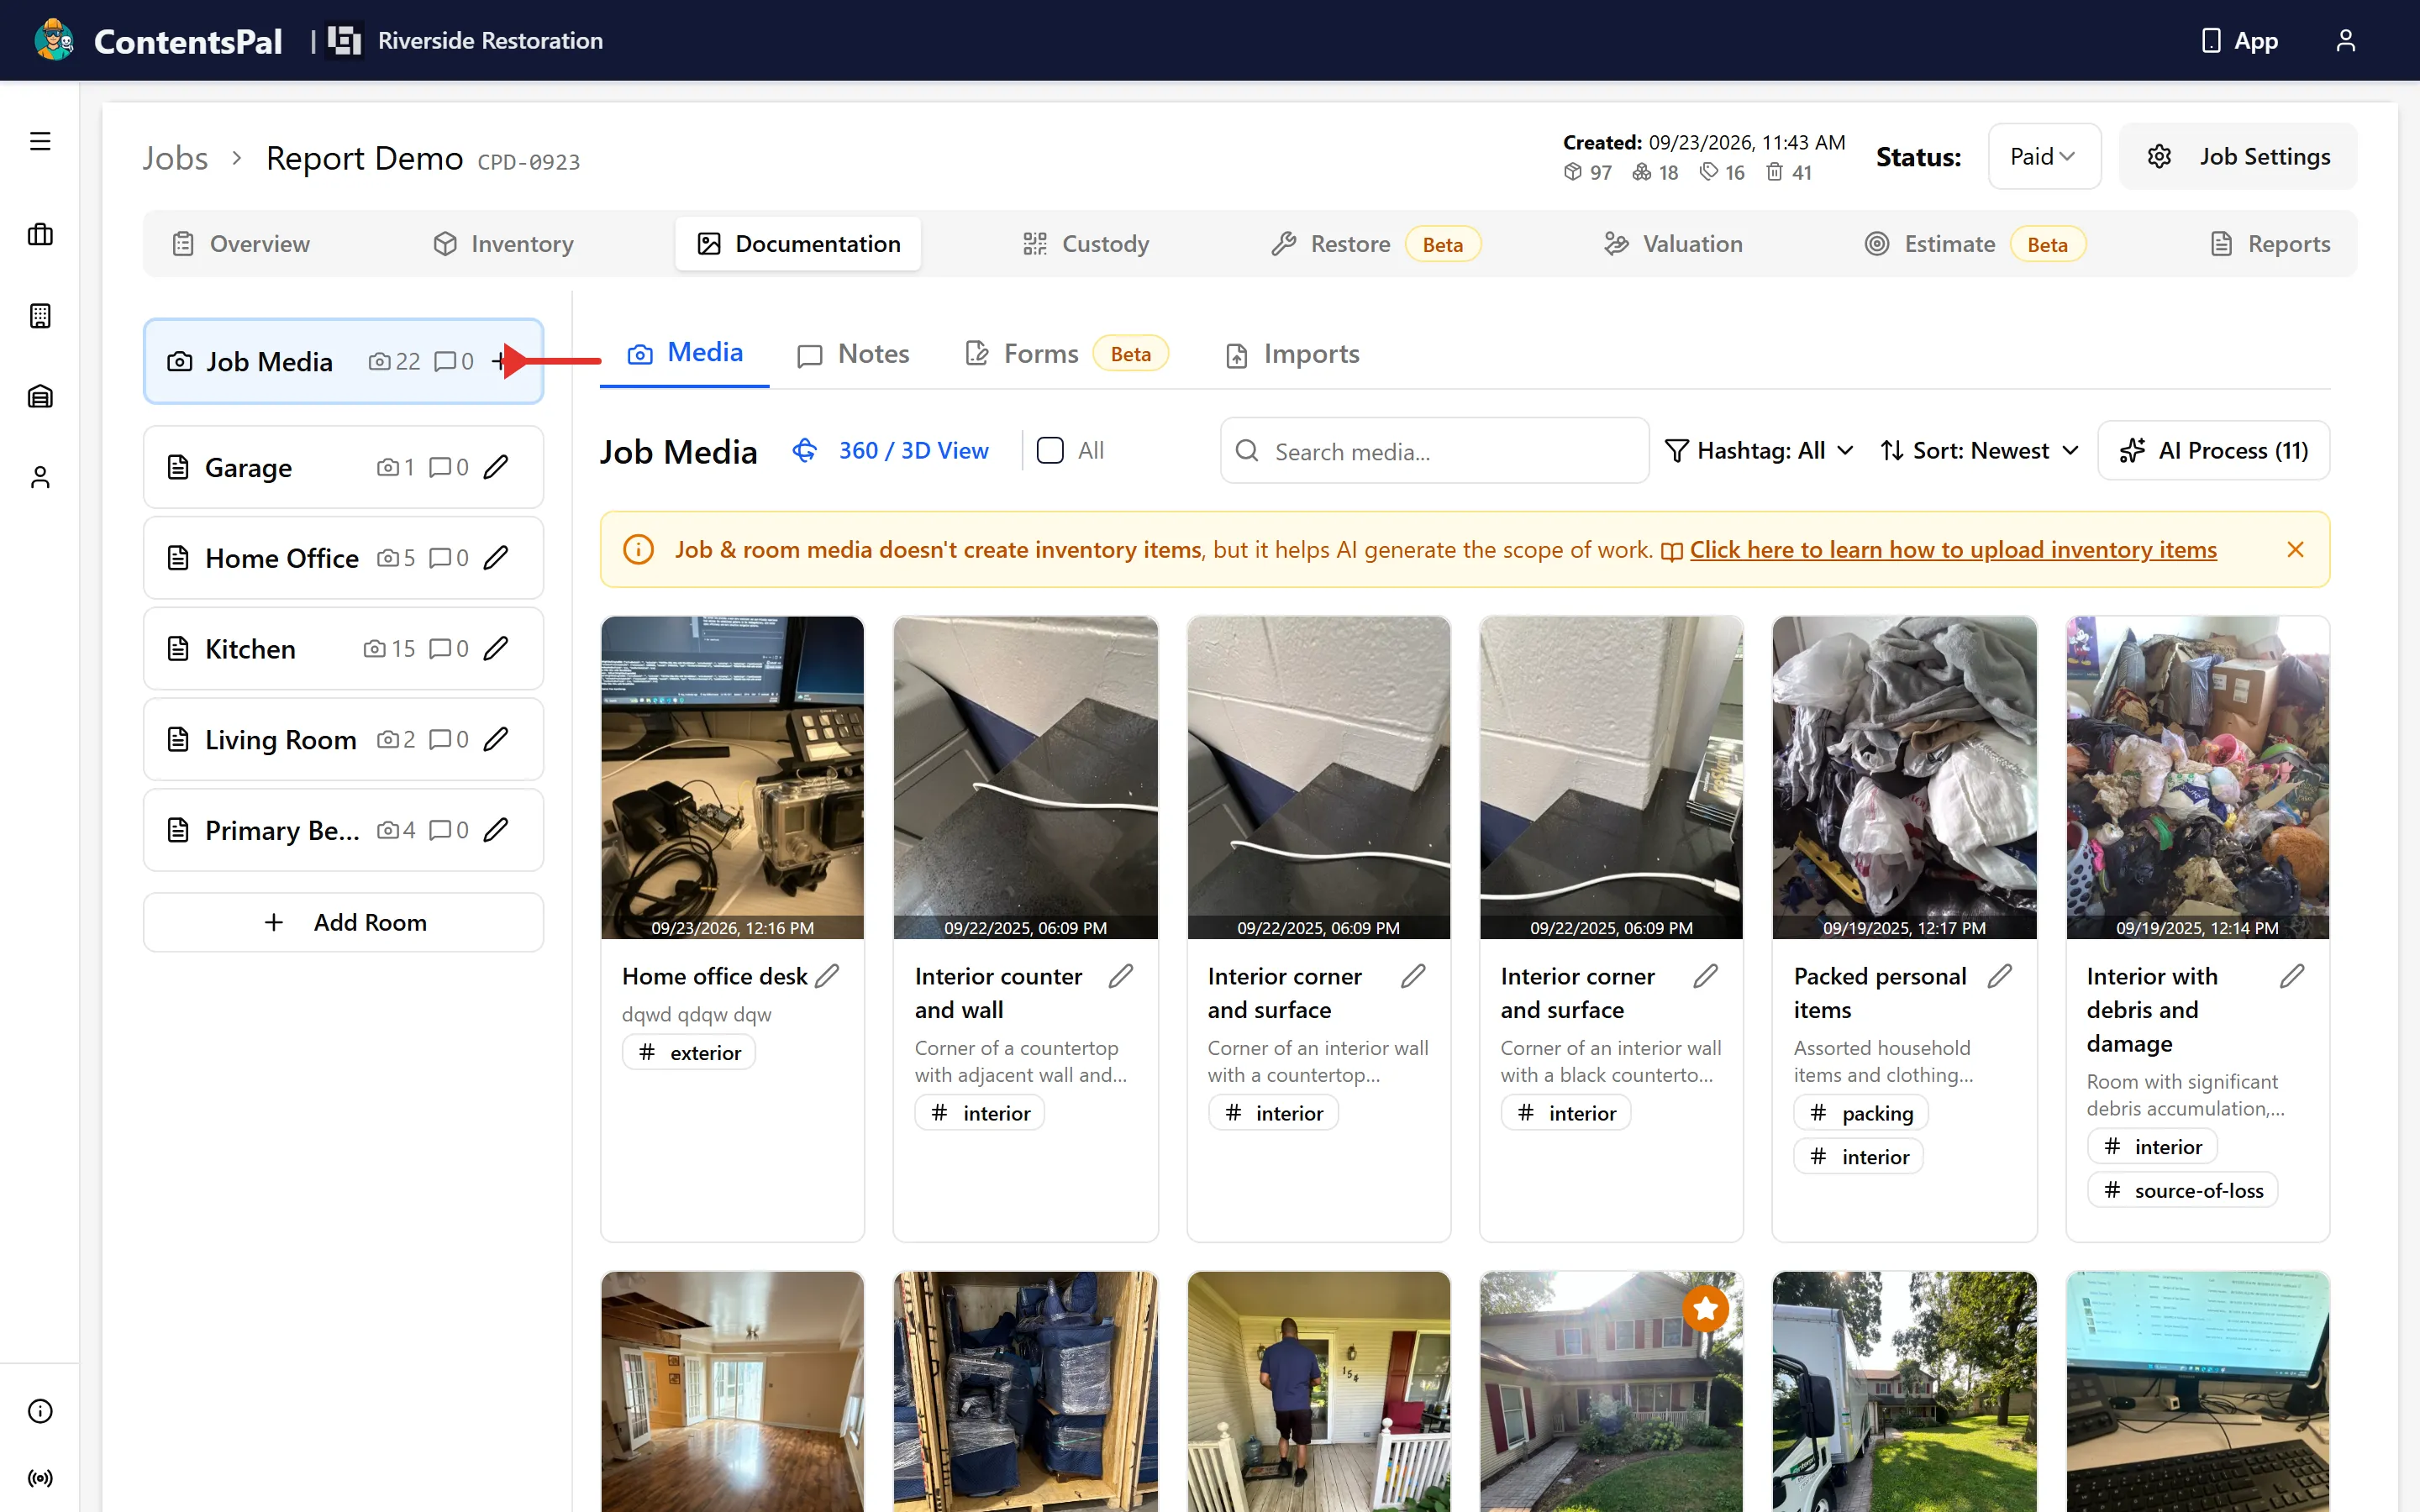Click the building icon in left sidebar
2420x1512 pixels.
[40, 316]
